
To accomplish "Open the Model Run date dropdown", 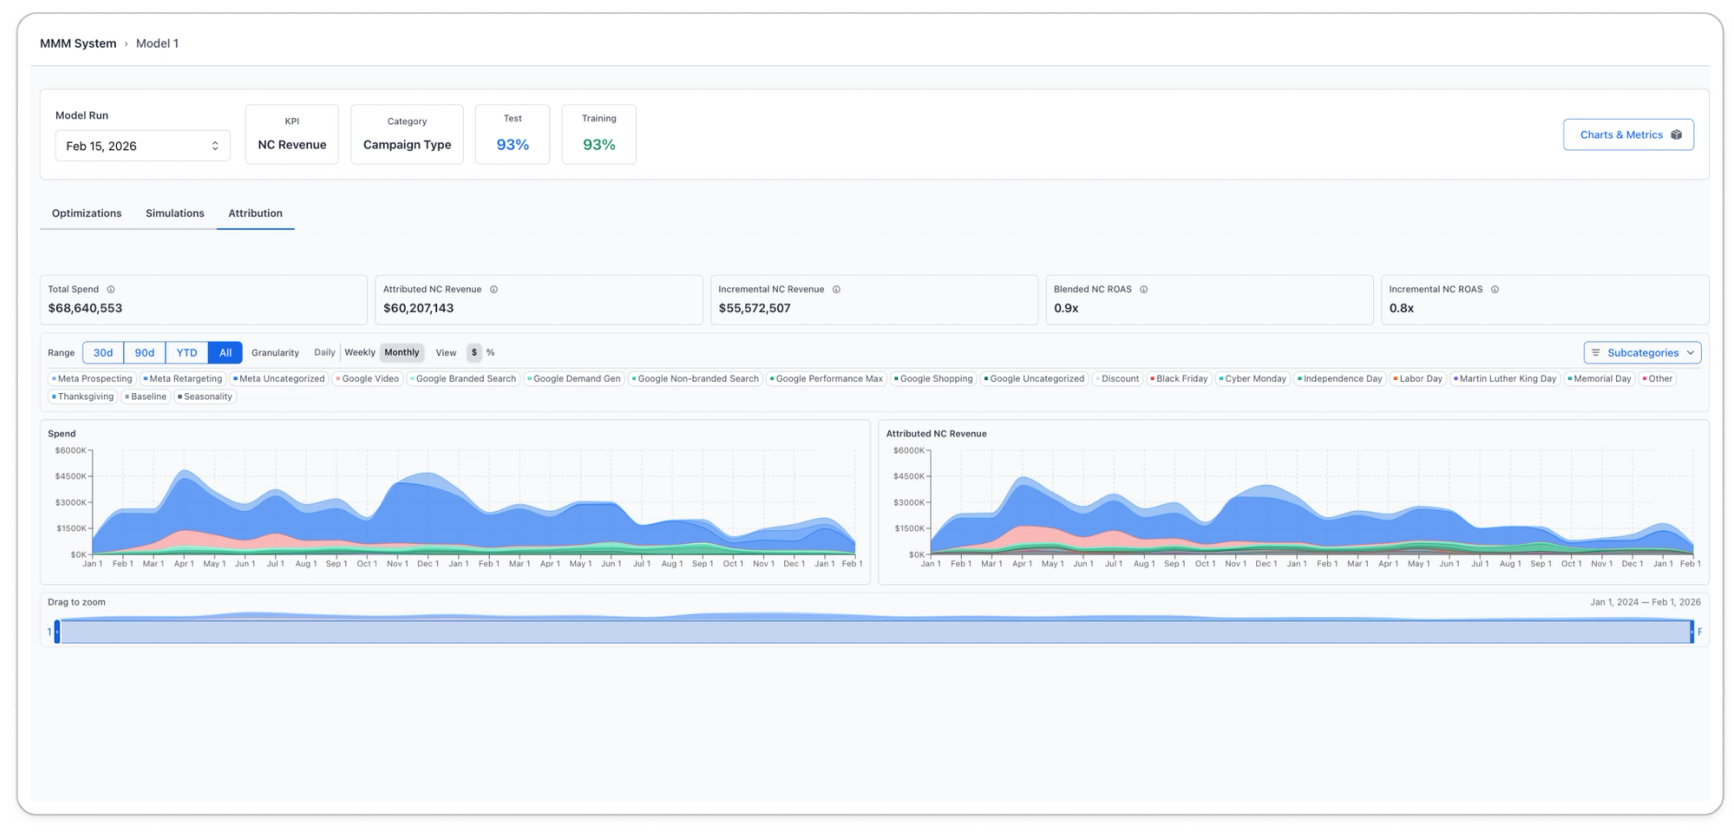I will (142, 146).
